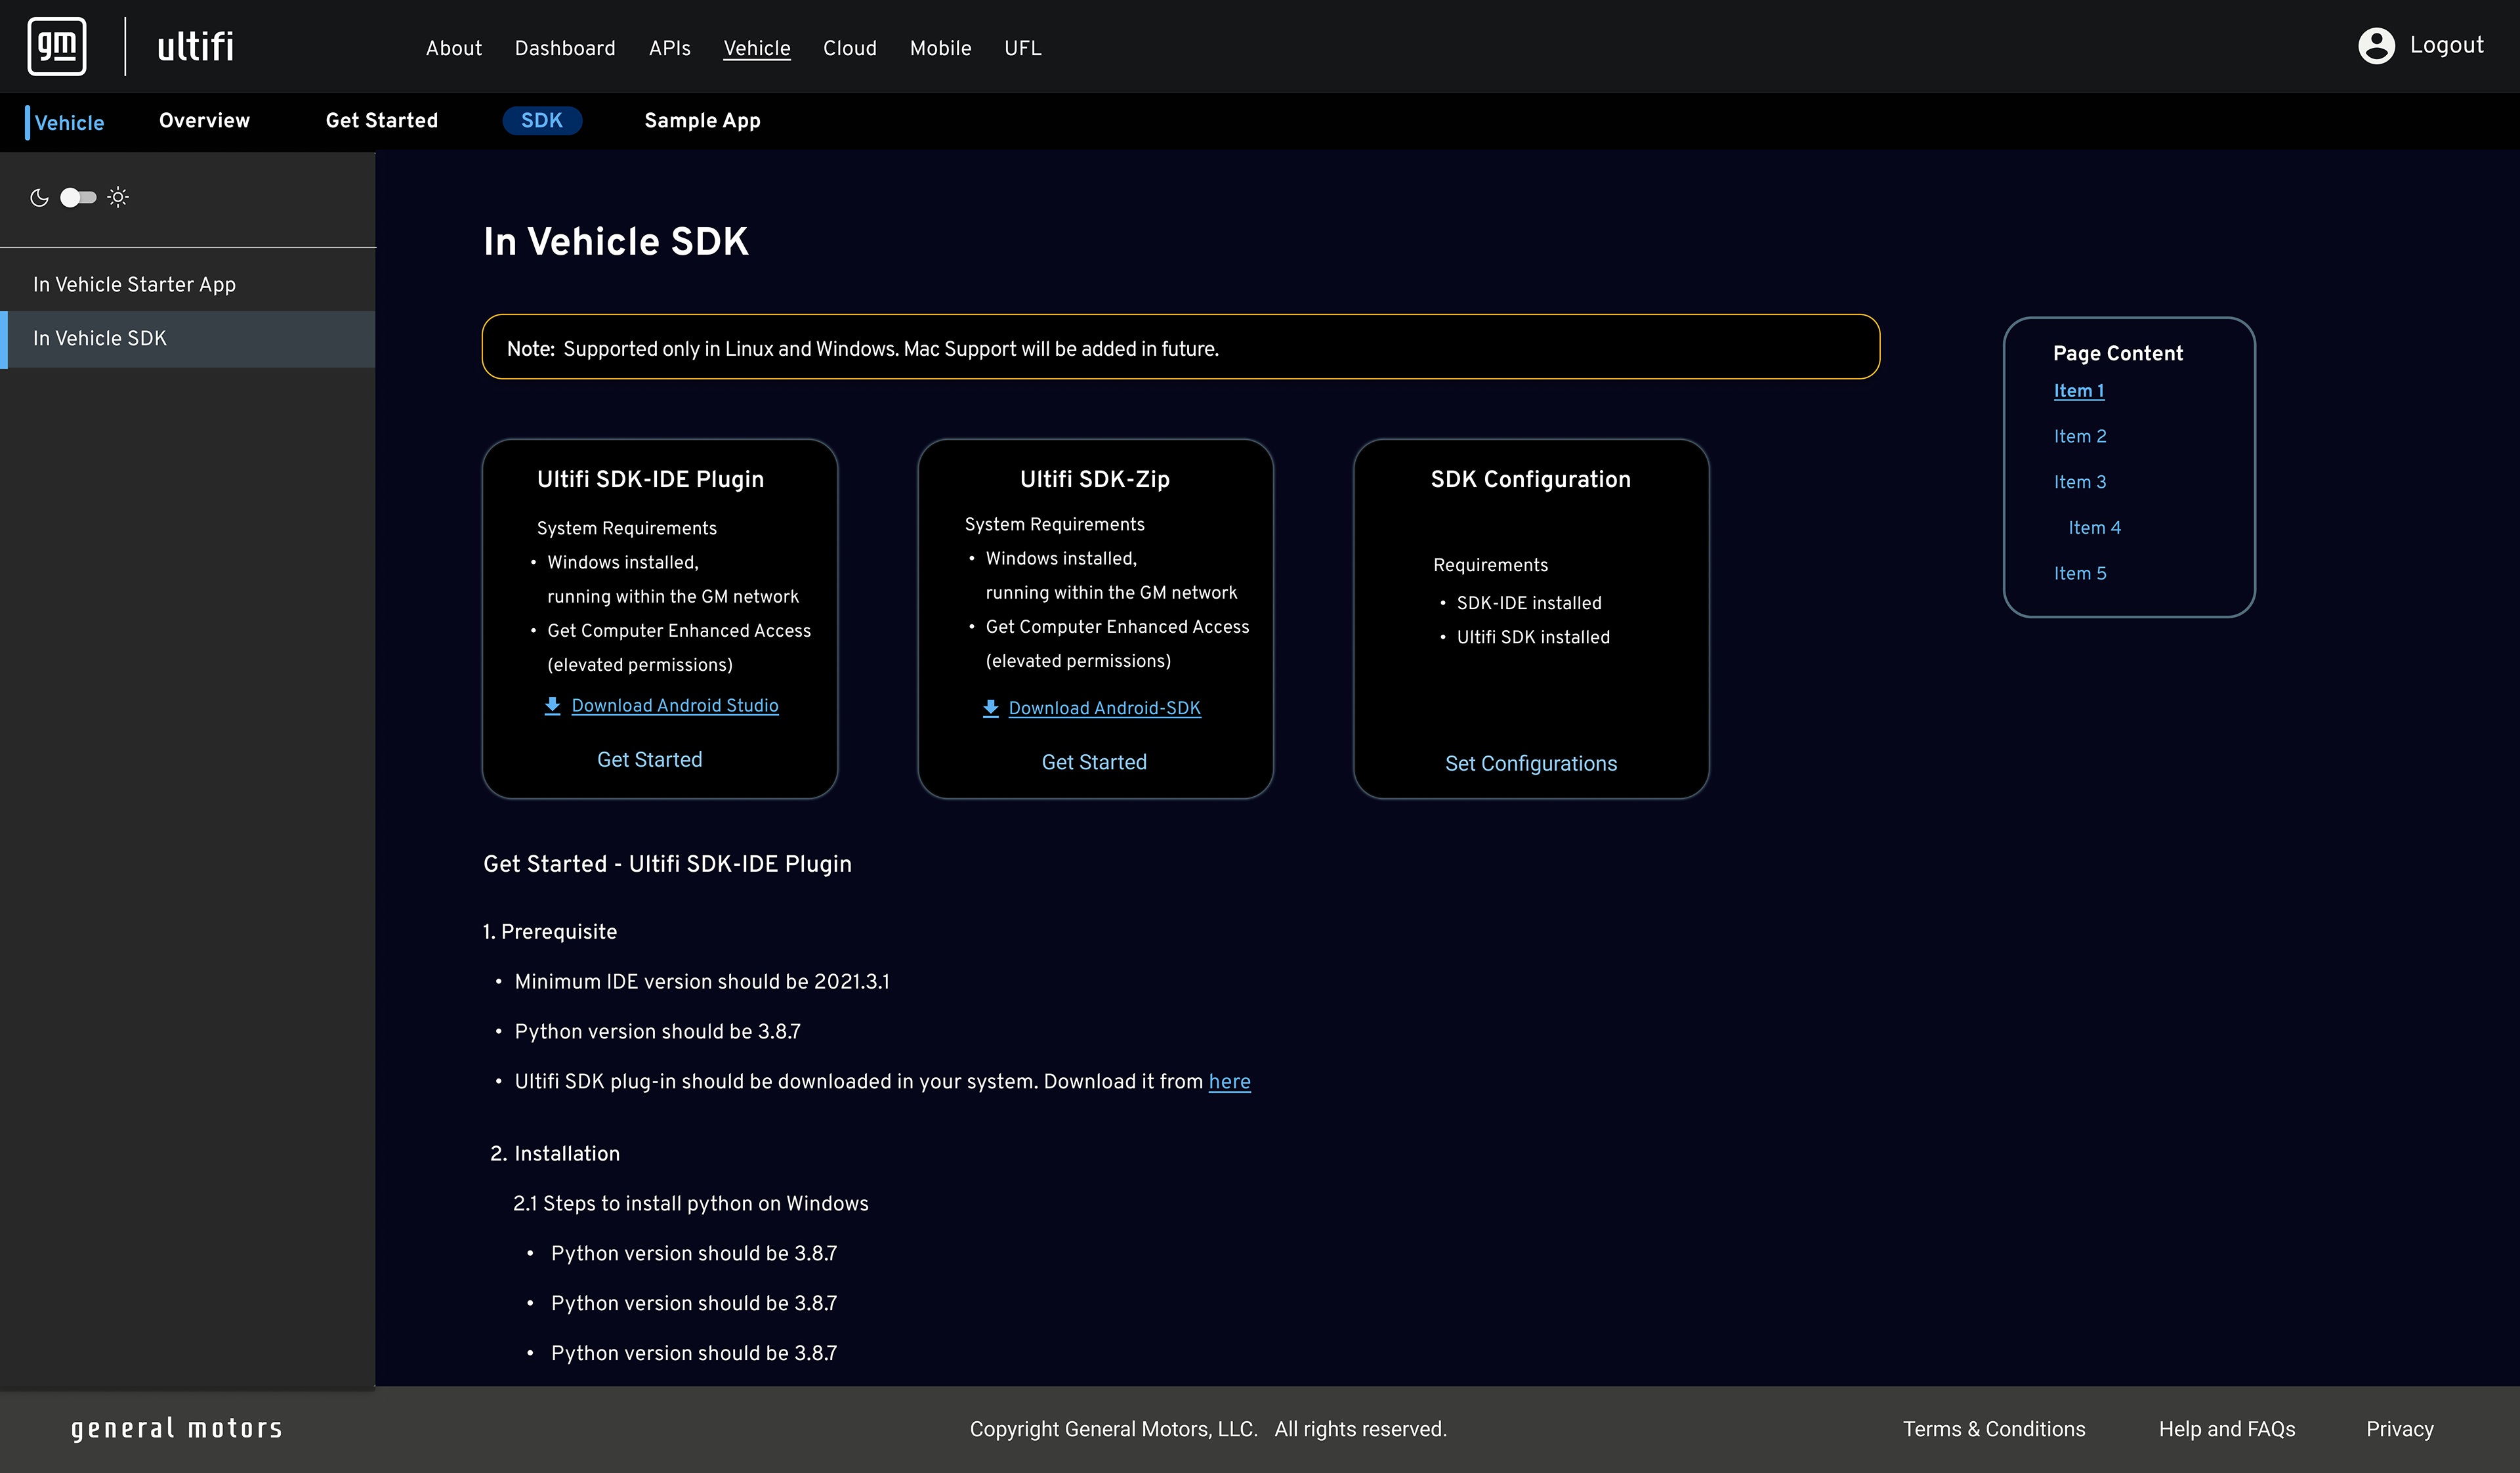The width and height of the screenshot is (2520, 1473).
Task: Open the Mobile menu item
Action: [941, 48]
